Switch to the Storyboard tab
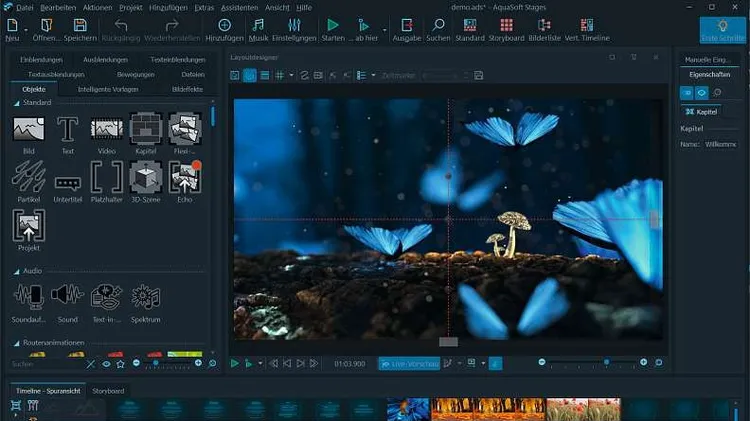The width and height of the screenshot is (750, 421). point(108,390)
